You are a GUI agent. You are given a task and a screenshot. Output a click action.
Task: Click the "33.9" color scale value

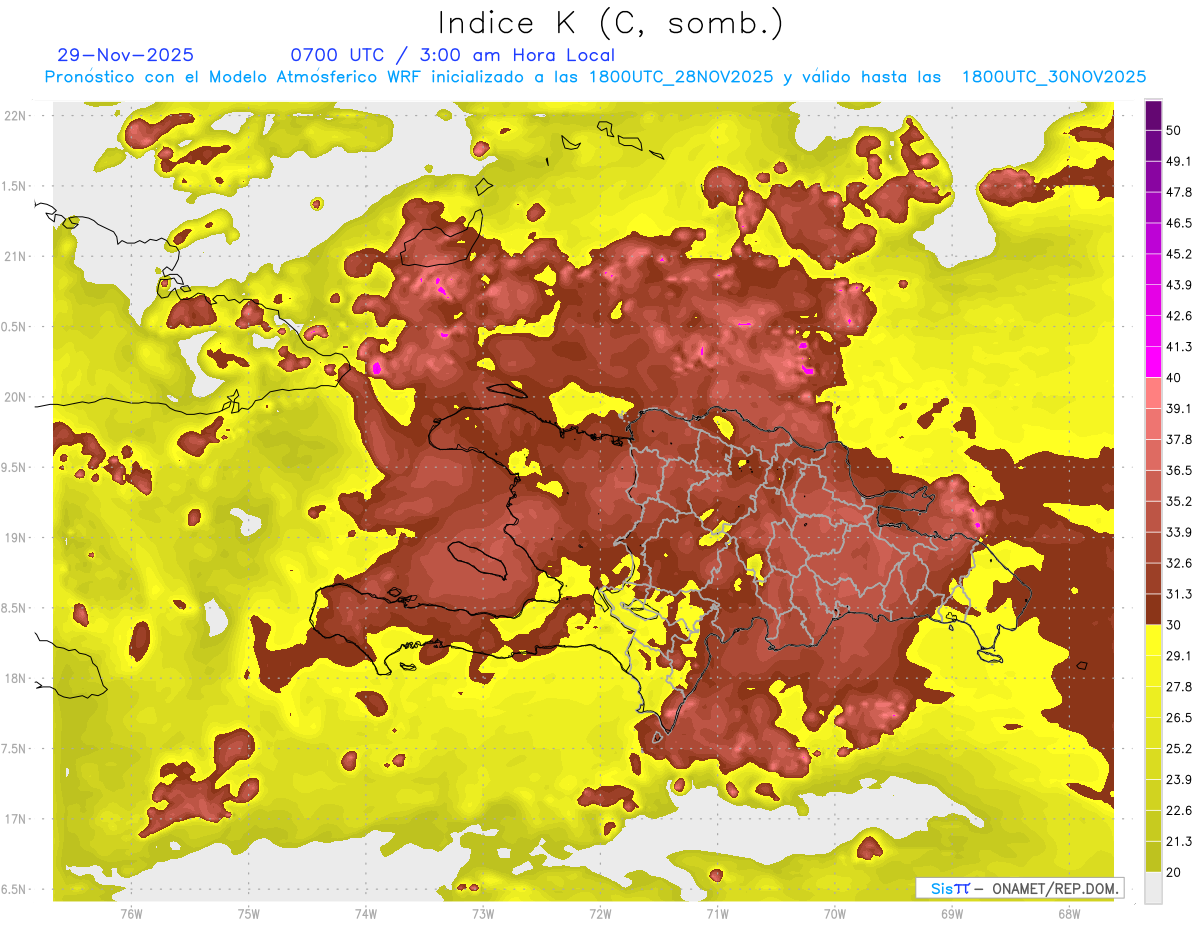pyautogui.click(x=1178, y=532)
